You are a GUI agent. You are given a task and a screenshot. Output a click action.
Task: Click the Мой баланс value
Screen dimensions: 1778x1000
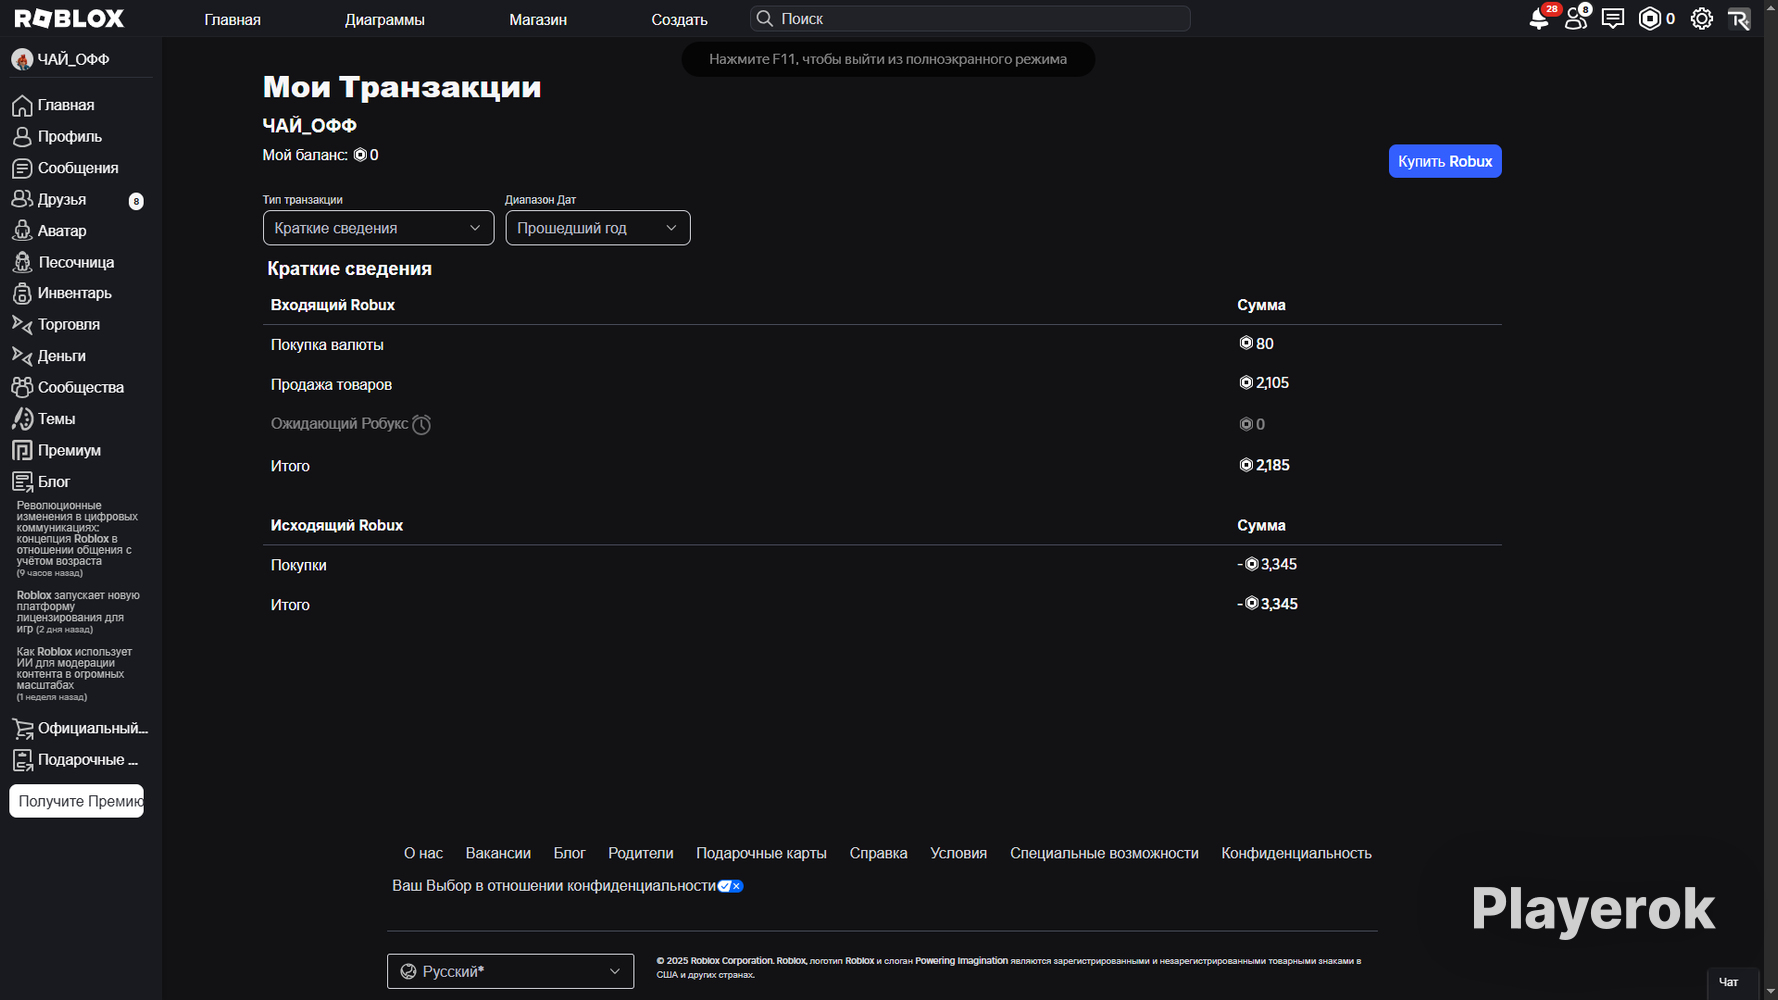click(366, 155)
